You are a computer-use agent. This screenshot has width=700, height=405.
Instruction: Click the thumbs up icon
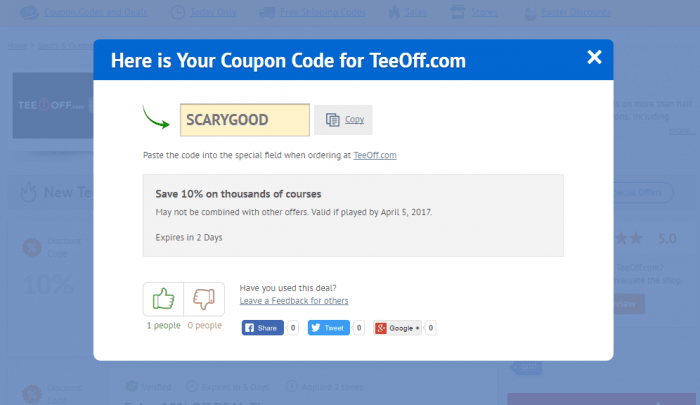coord(163,299)
